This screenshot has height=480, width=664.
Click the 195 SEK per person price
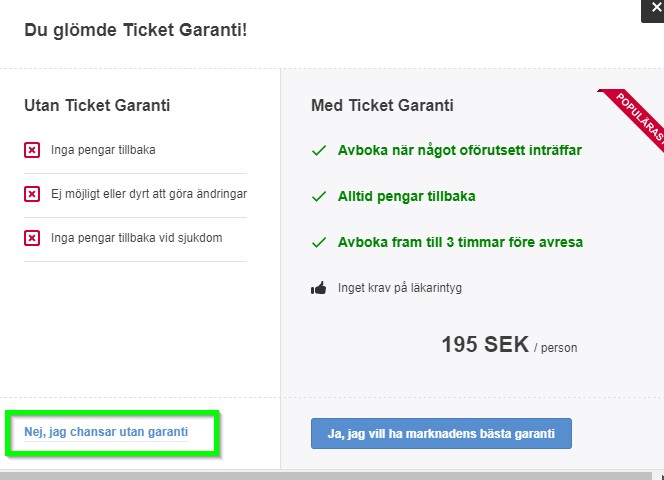pos(509,345)
